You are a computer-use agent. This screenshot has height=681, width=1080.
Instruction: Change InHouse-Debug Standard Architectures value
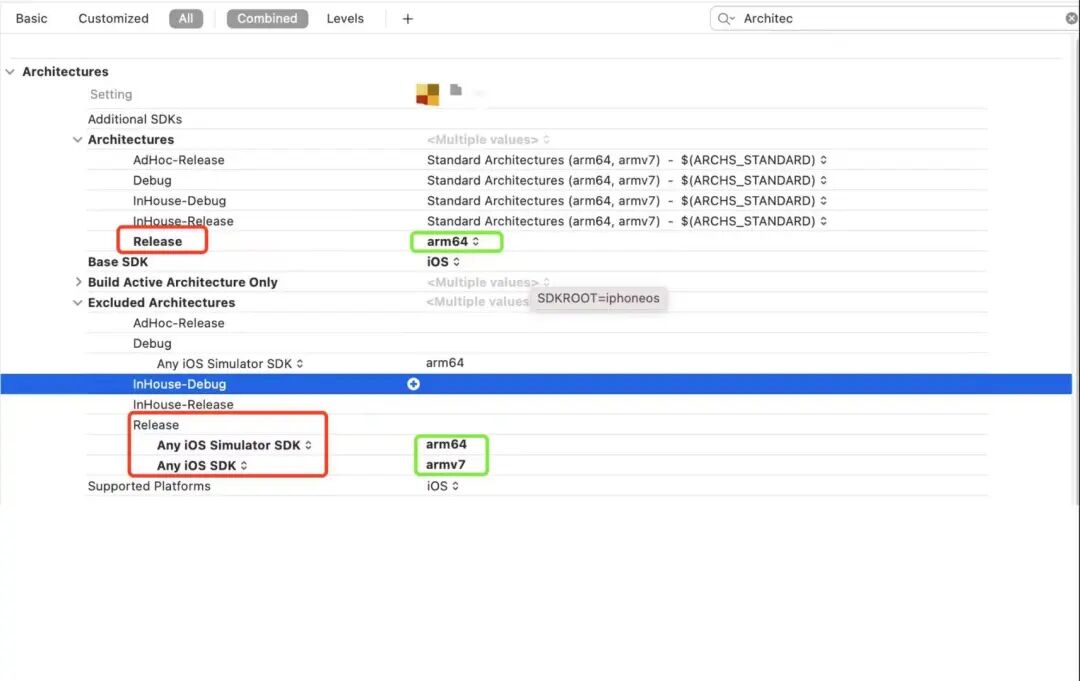tap(627, 201)
